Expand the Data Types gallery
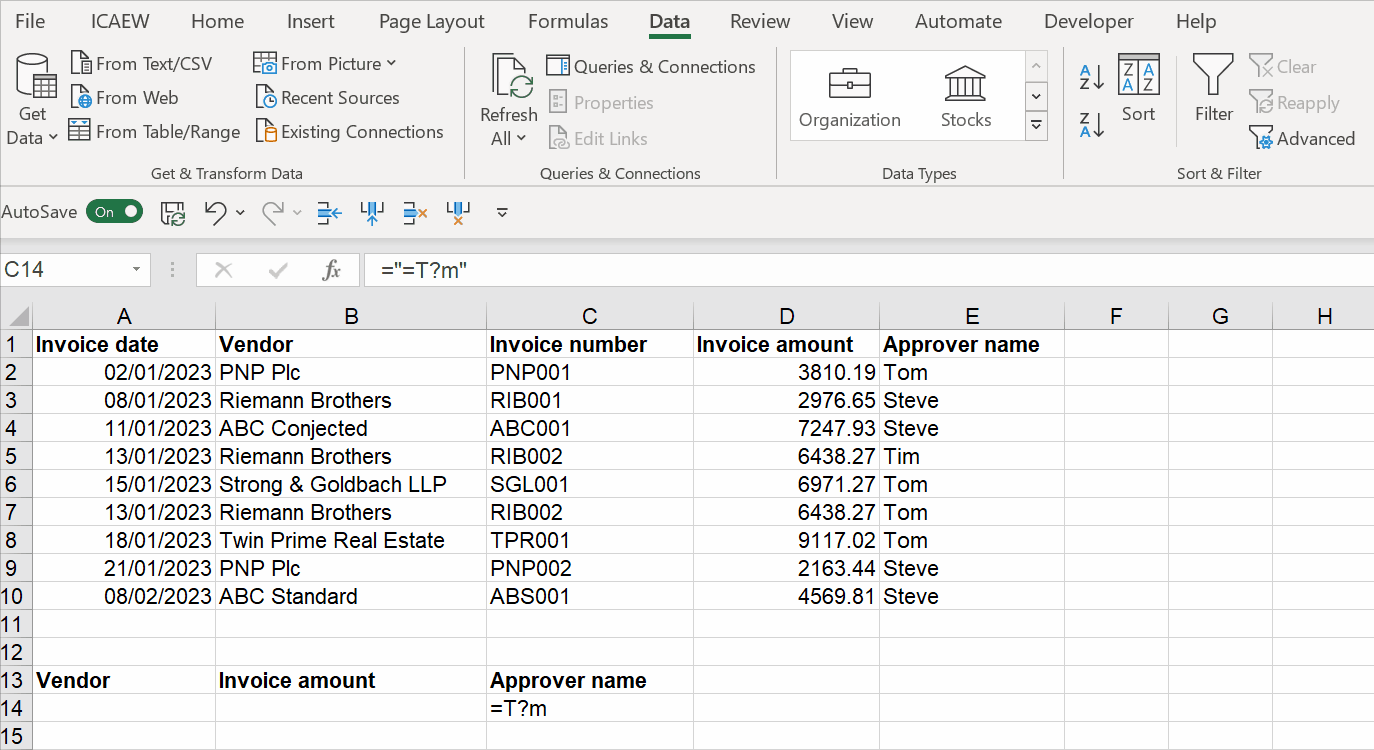 [1037, 126]
